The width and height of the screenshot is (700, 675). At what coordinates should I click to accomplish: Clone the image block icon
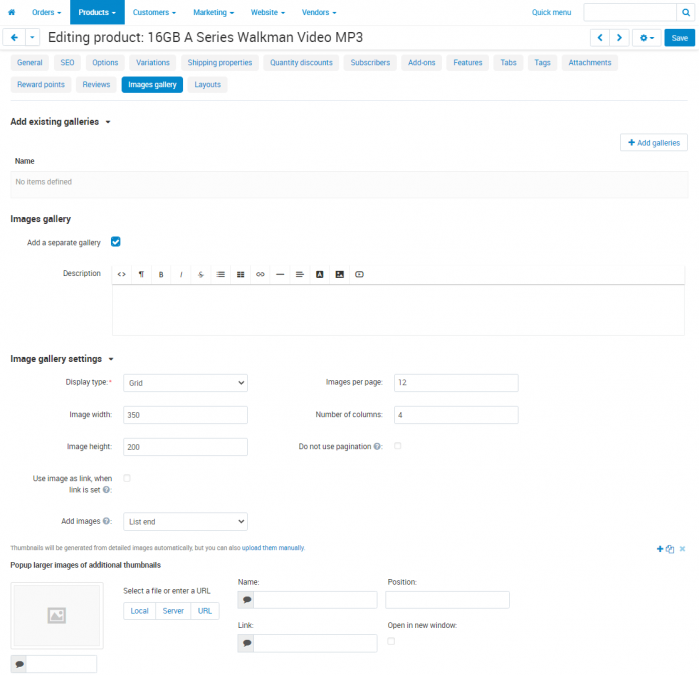pos(670,549)
